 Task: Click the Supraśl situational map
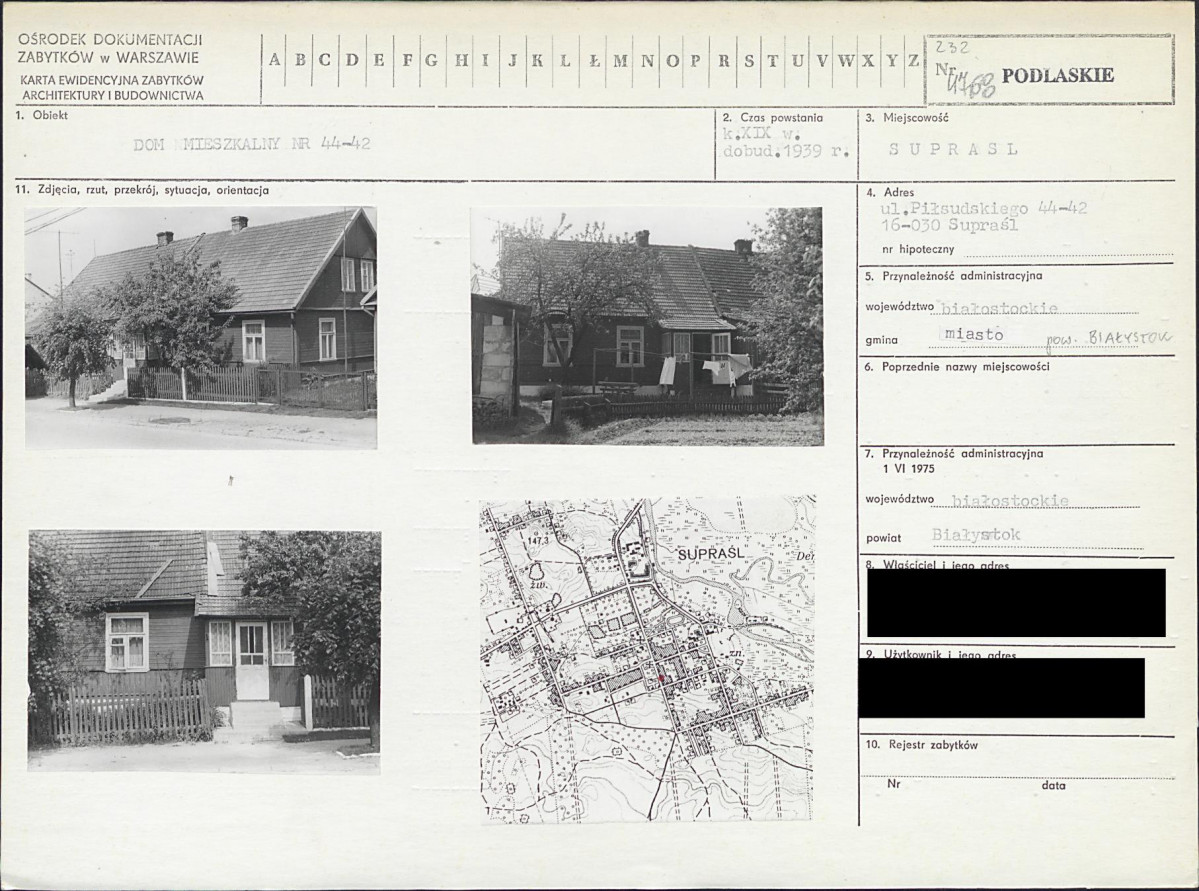click(x=648, y=660)
